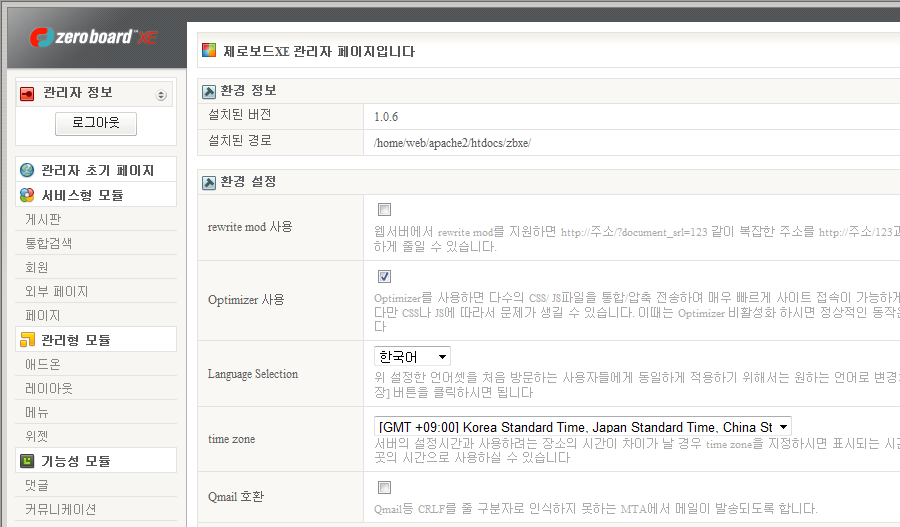The image size is (900, 527).
Task: Open 관리형 모듈 section
Action: pos(76,340)
